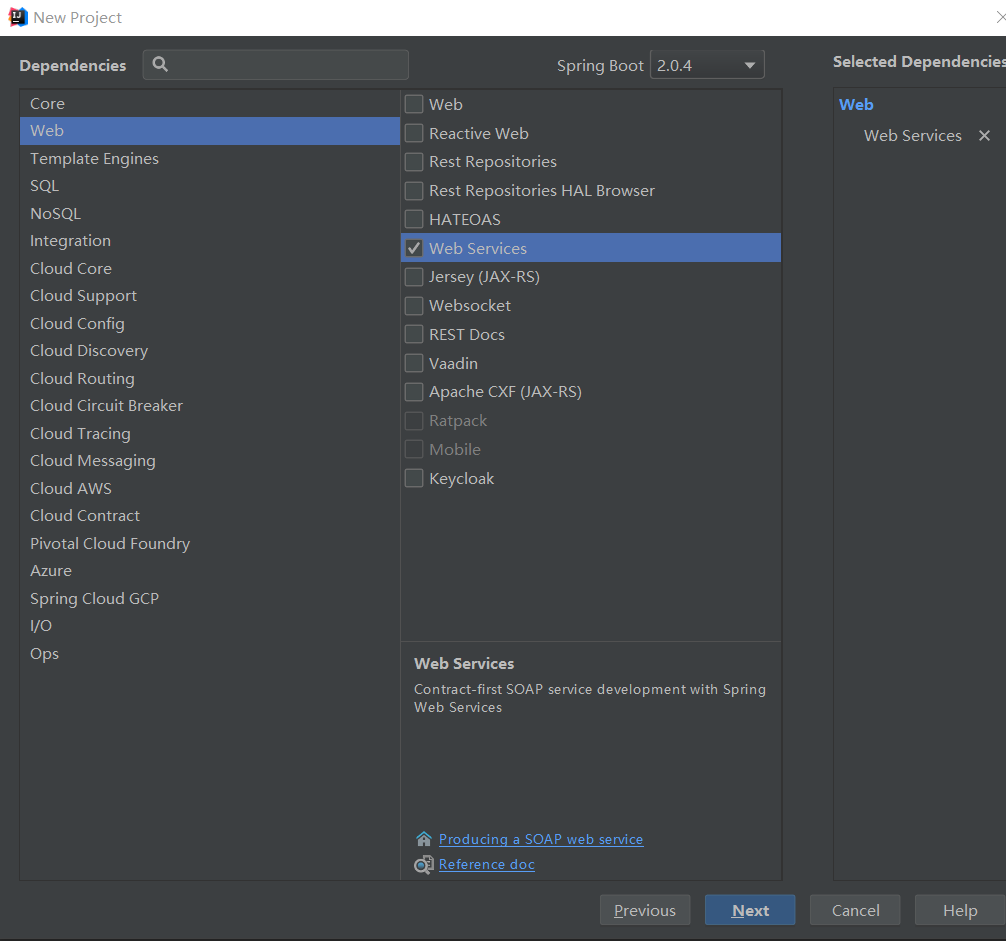Select Cloud Routing category
This screenshot has width=1006, height=941.
(x=210, y=378)
